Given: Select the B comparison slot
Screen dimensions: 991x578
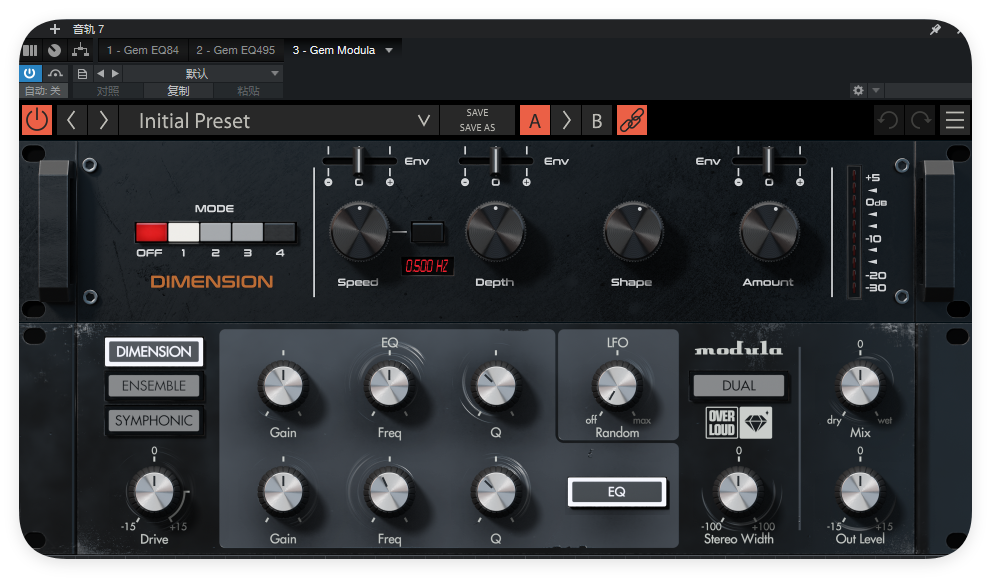Looking at the screenshot, I should pos(597,120).
